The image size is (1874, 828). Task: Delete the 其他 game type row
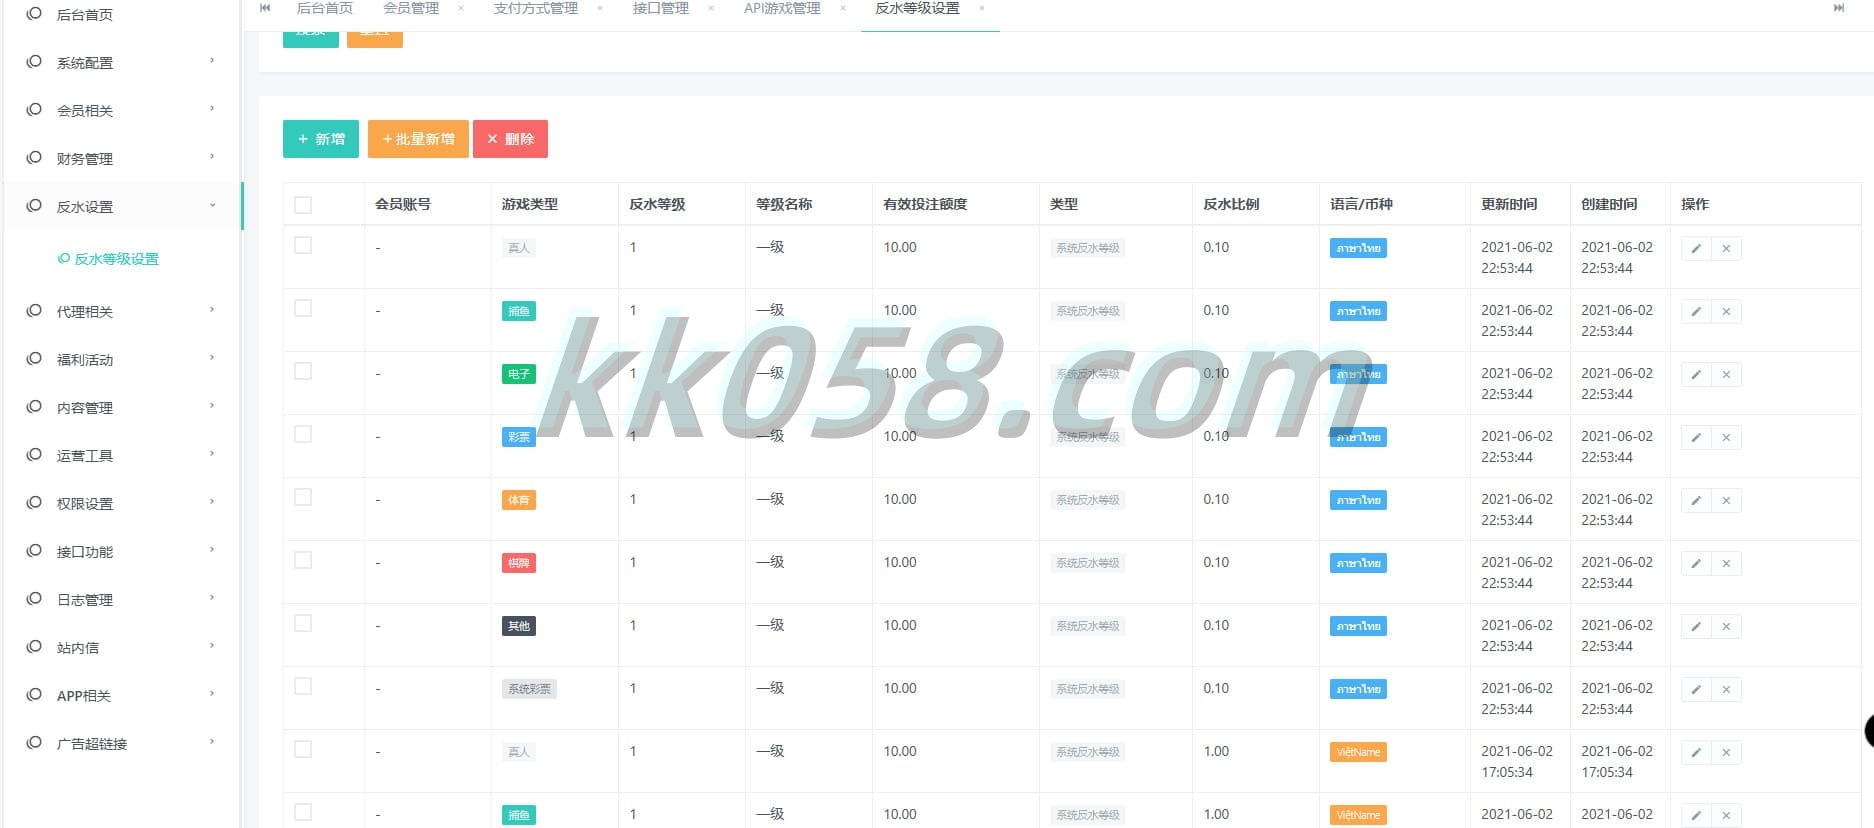tap(1726, 626)
